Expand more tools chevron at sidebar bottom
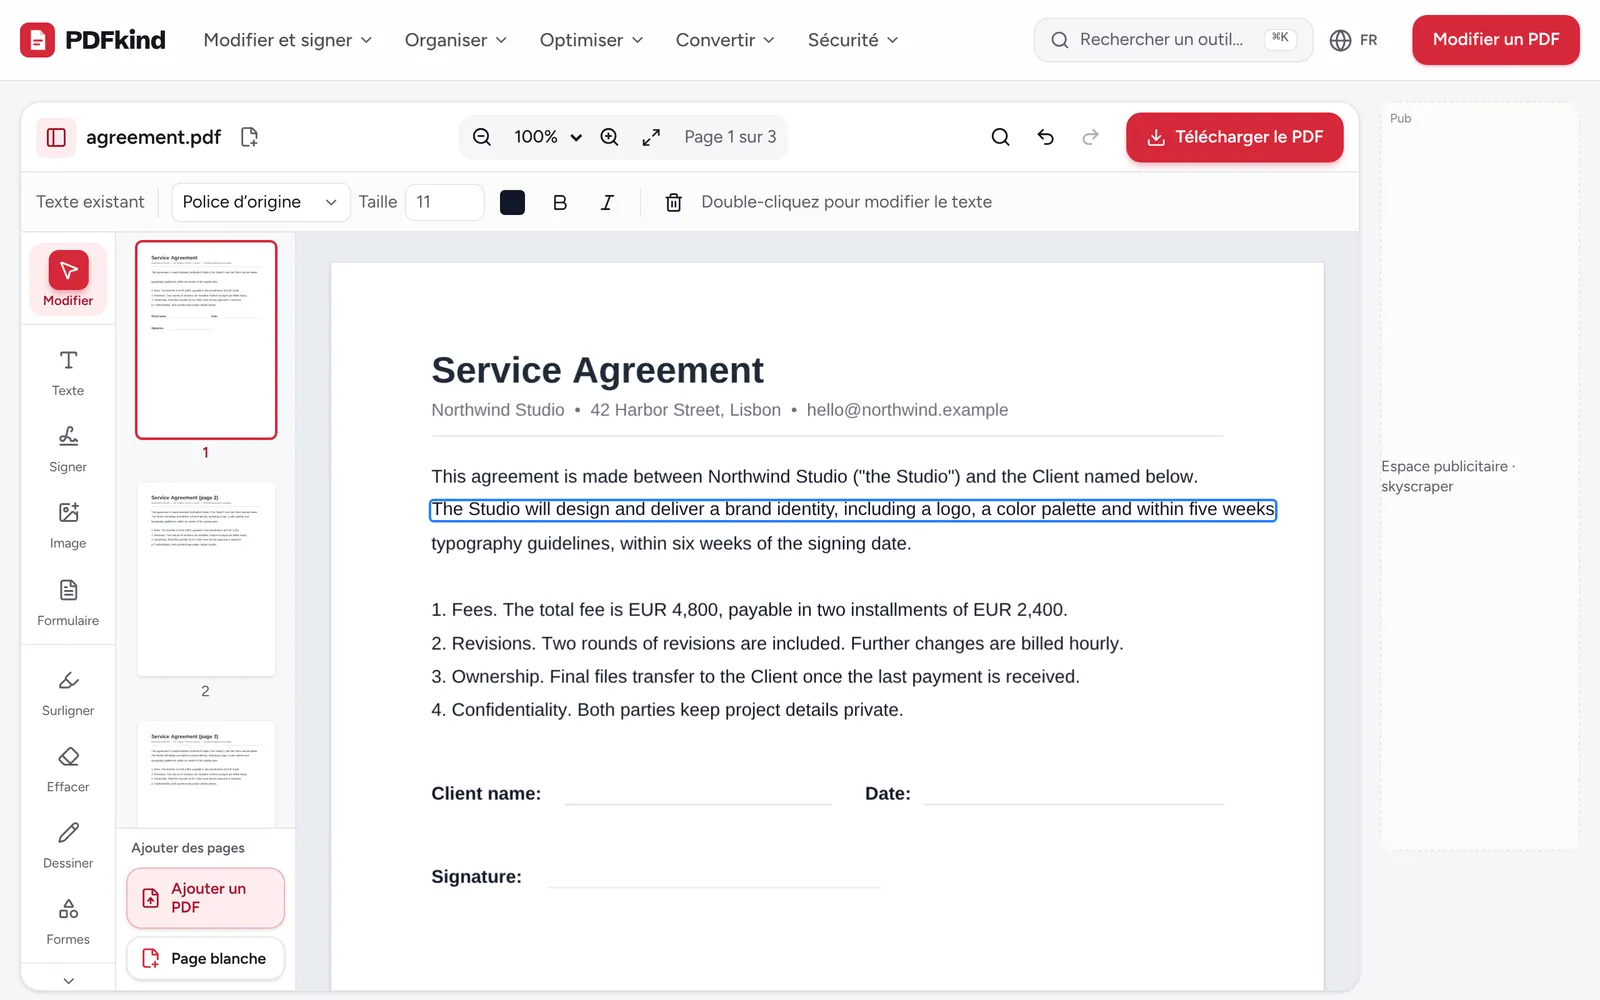 pyautogui.click(x=68, y=980)
